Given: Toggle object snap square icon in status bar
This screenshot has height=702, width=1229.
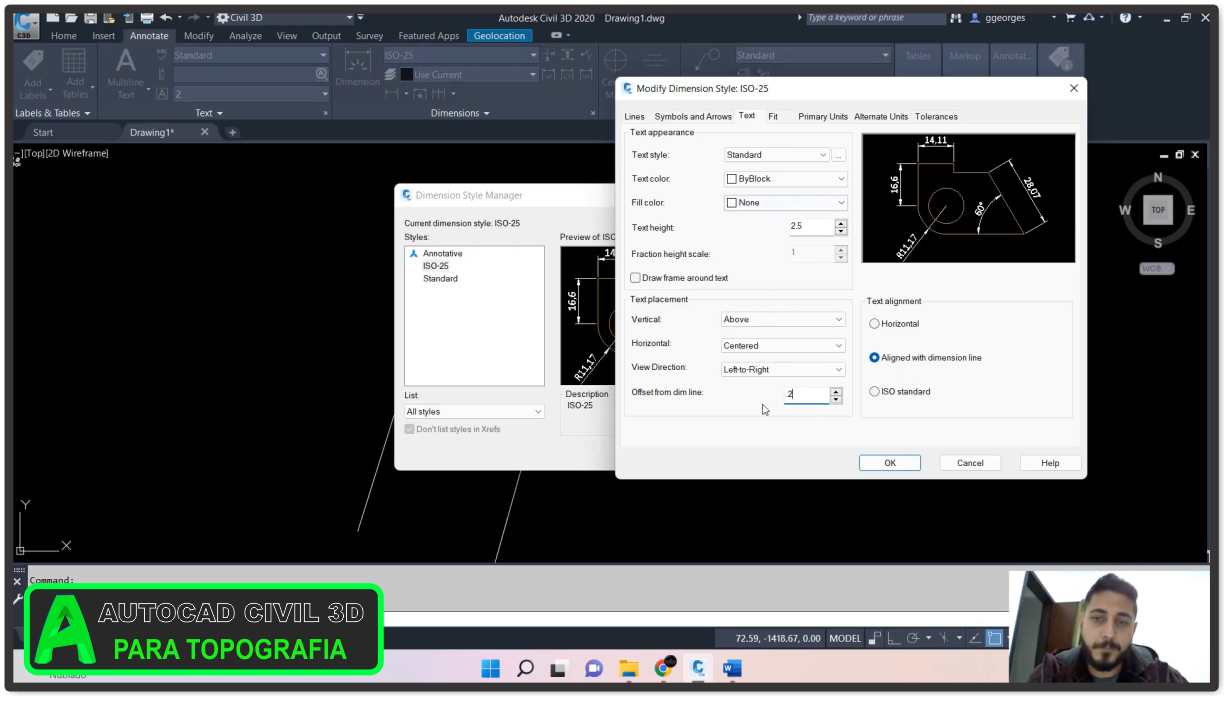Looking at the screenshot, I should point(994,638).
